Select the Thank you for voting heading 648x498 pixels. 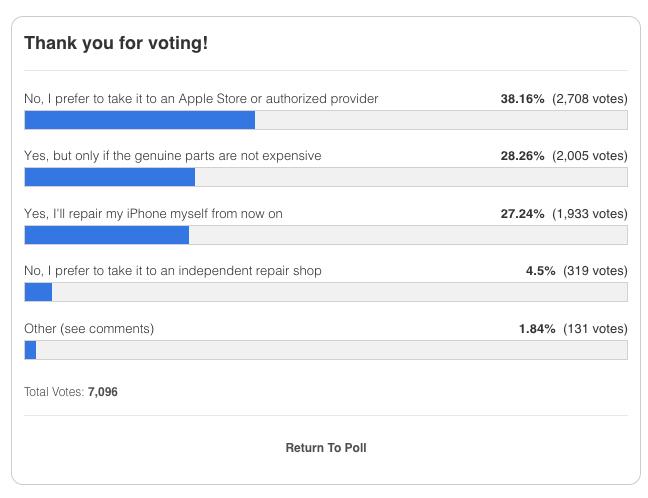tap(116, 43)
